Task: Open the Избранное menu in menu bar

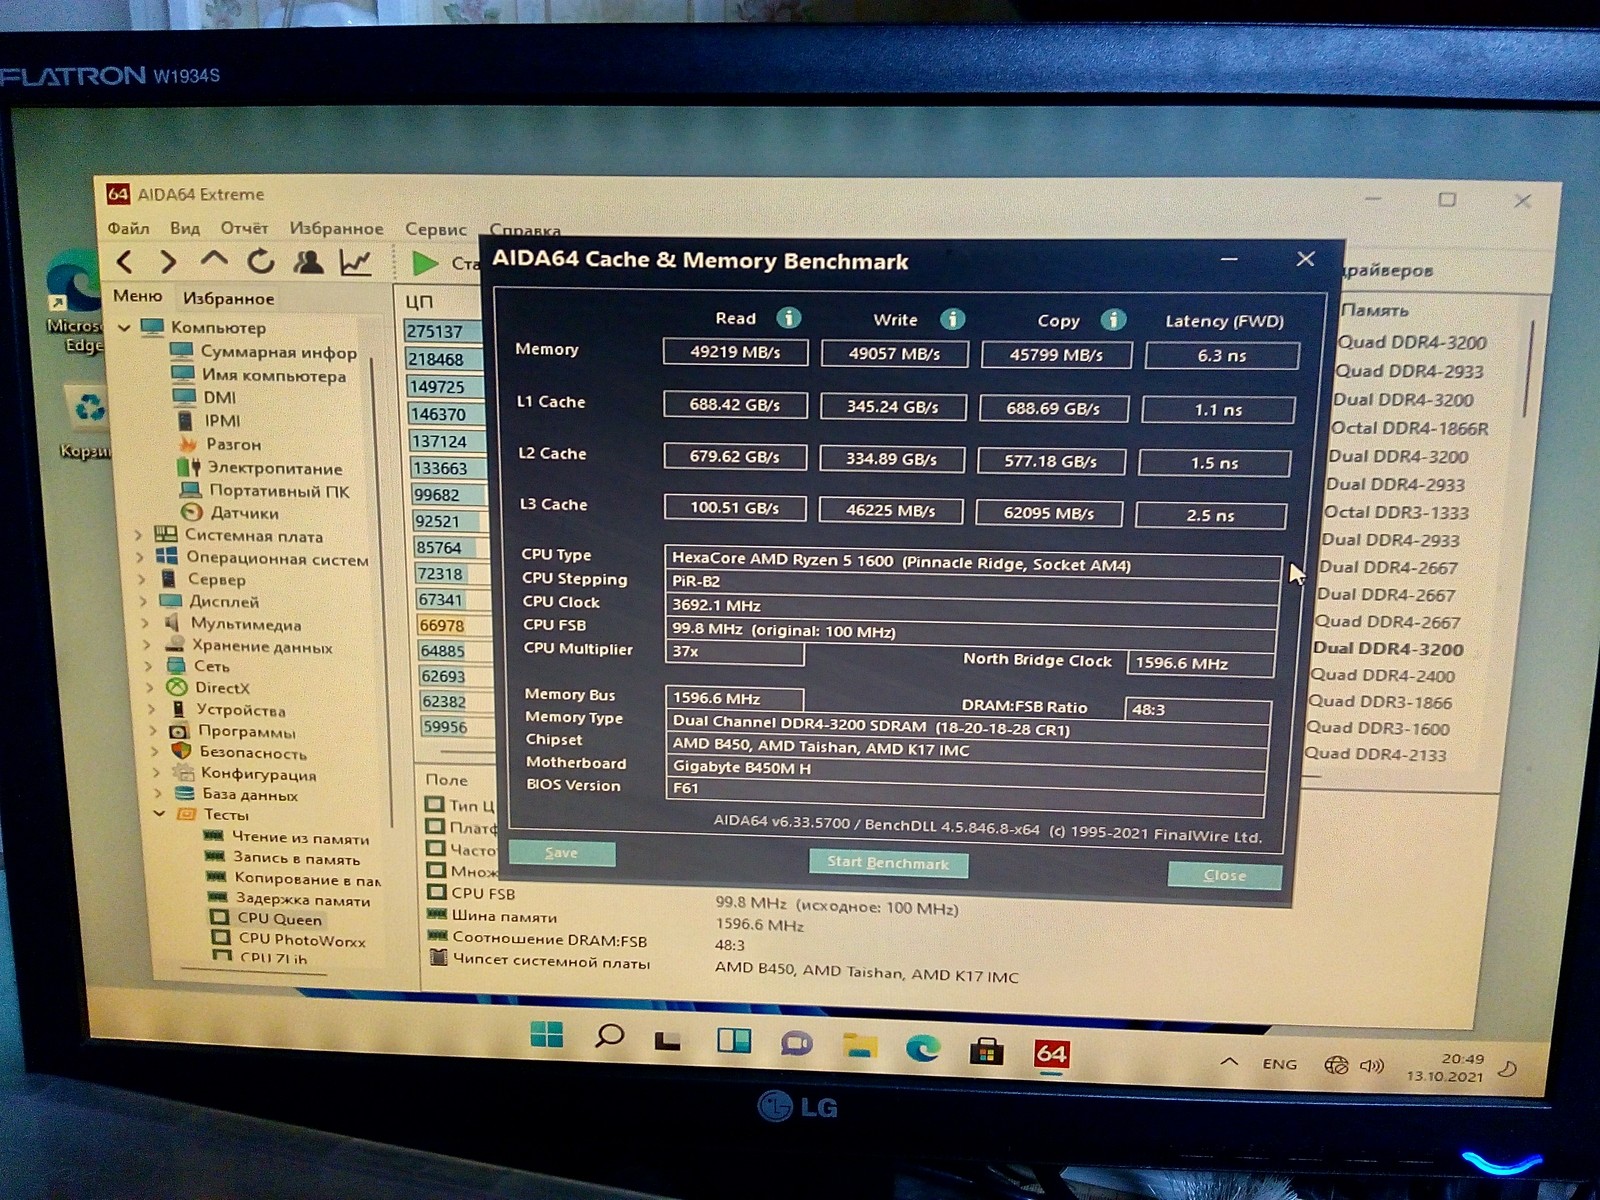Action: click(x=336, y=229)
